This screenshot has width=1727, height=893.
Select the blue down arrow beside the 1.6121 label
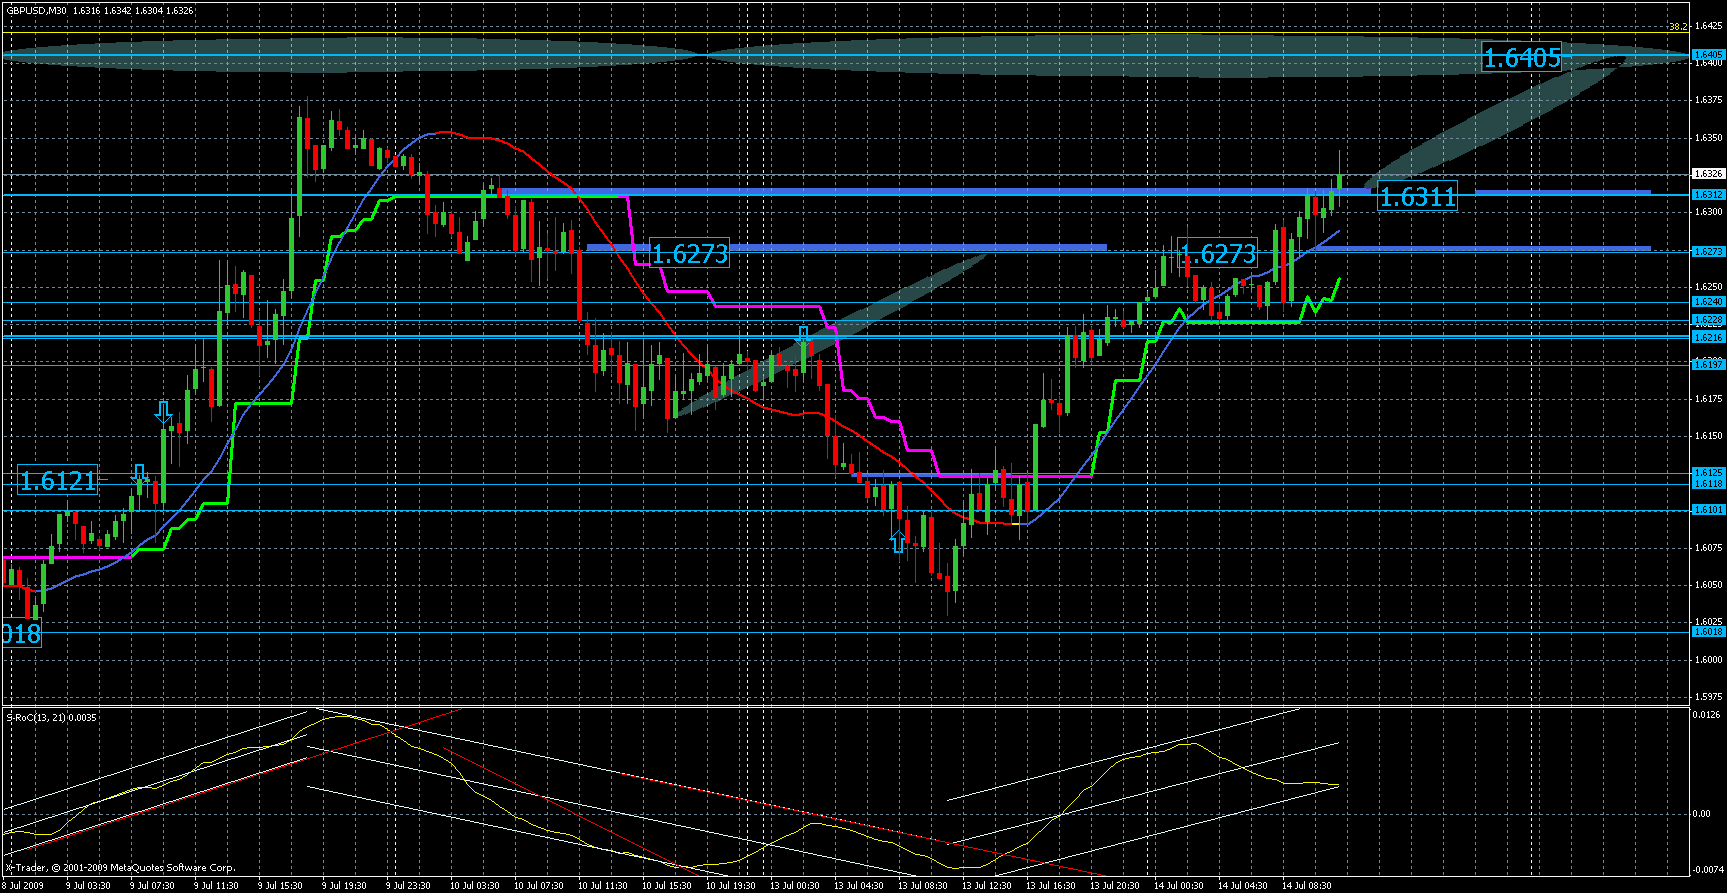pos(141,476)
